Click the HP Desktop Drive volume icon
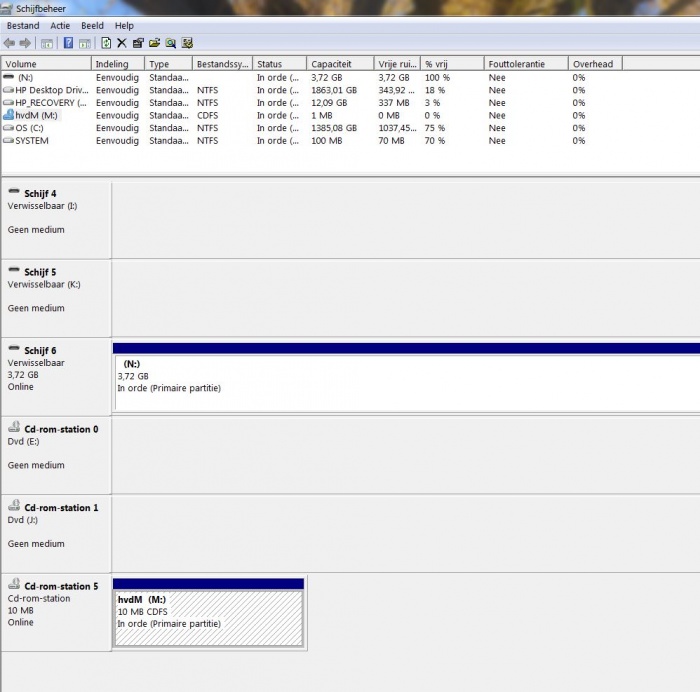 pos(8,90)
